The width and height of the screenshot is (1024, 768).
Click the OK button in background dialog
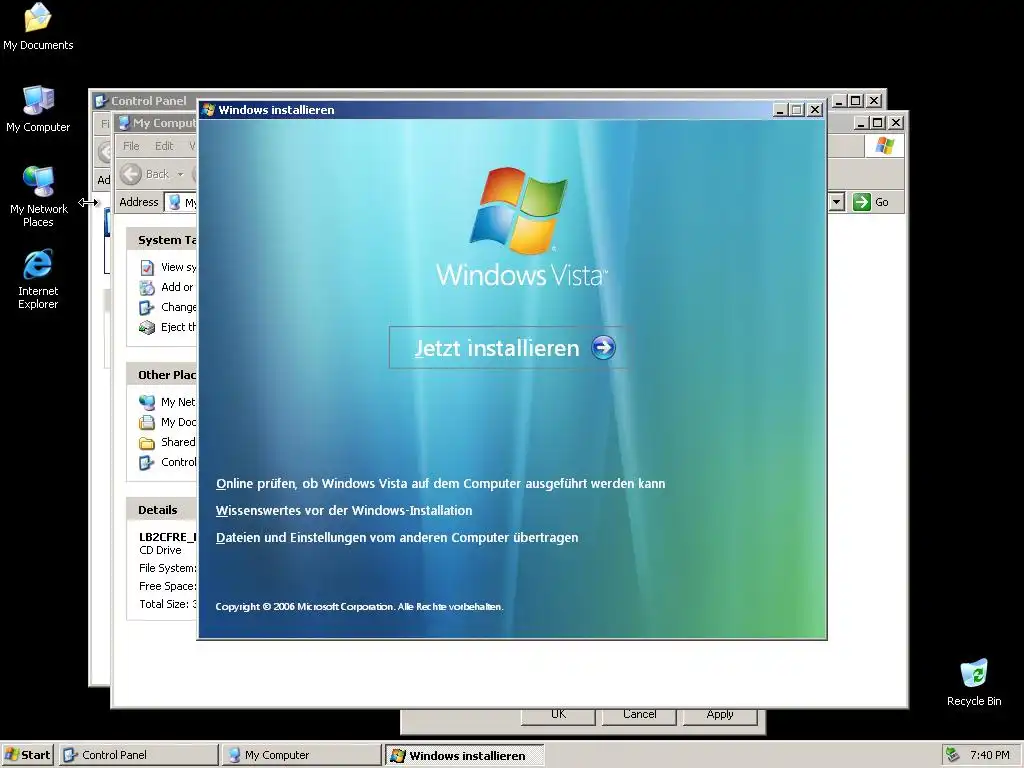pos(558,715)
